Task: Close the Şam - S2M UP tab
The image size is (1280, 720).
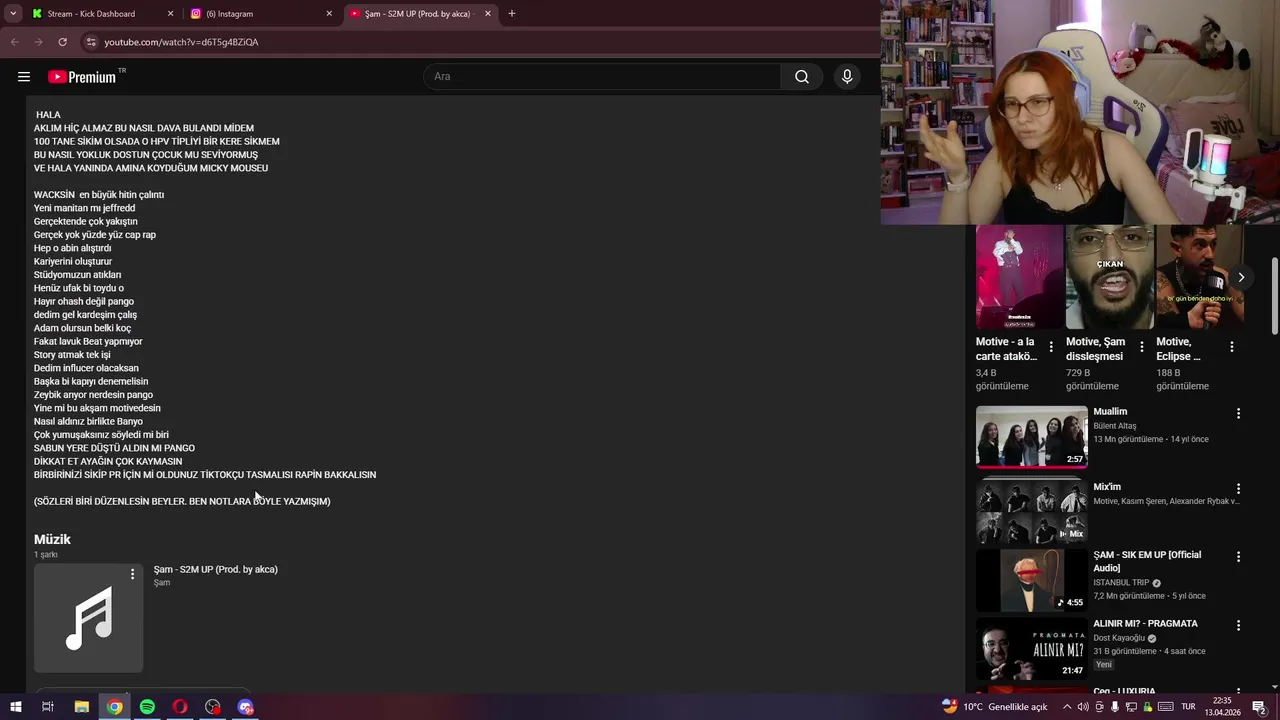Action: point(488,14)
